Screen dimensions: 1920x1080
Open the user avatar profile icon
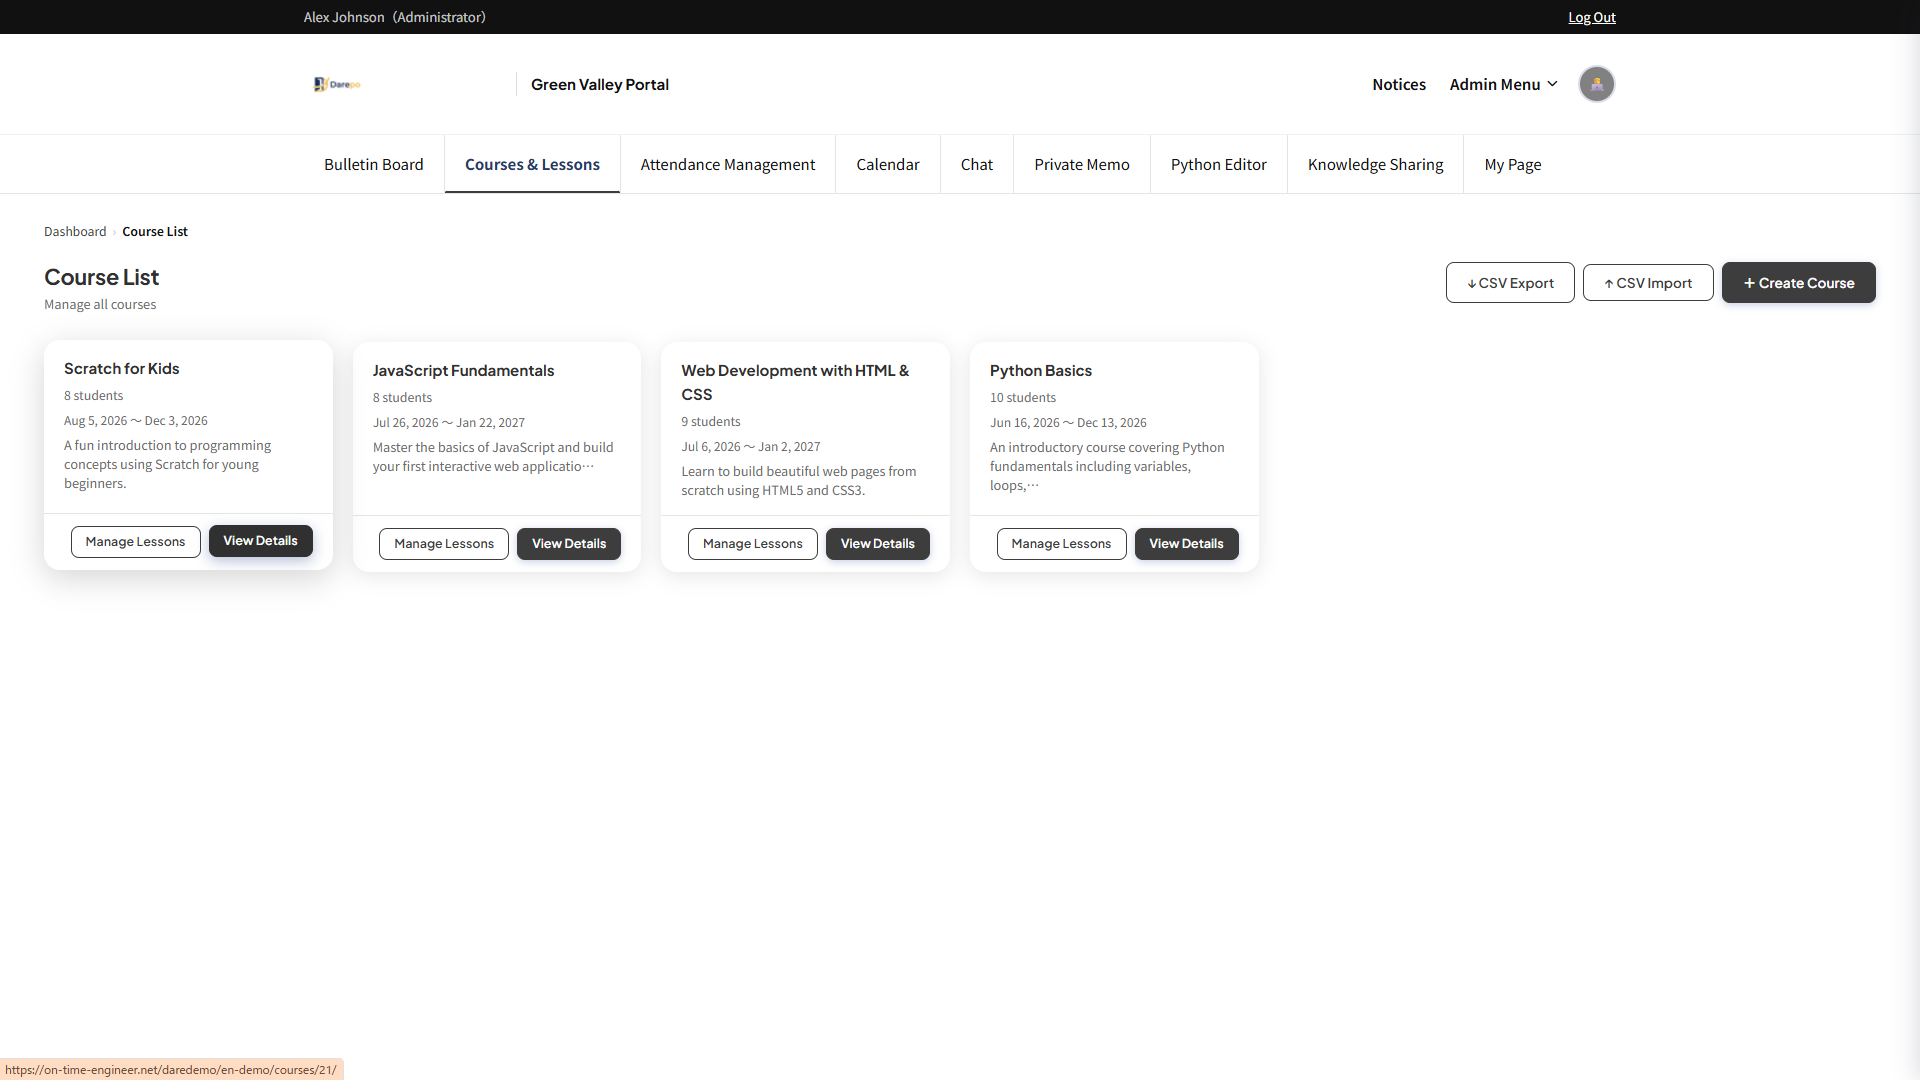(1596, 84)
